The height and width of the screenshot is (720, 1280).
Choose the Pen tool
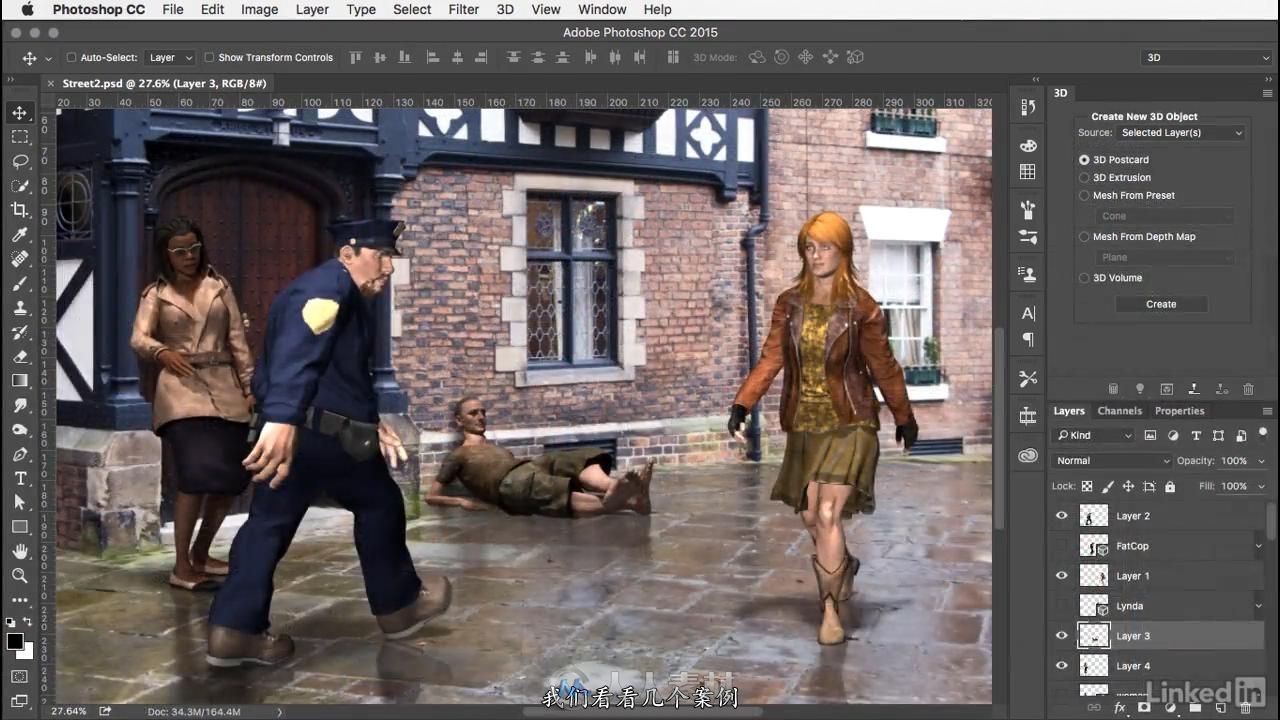coord(20,454)
